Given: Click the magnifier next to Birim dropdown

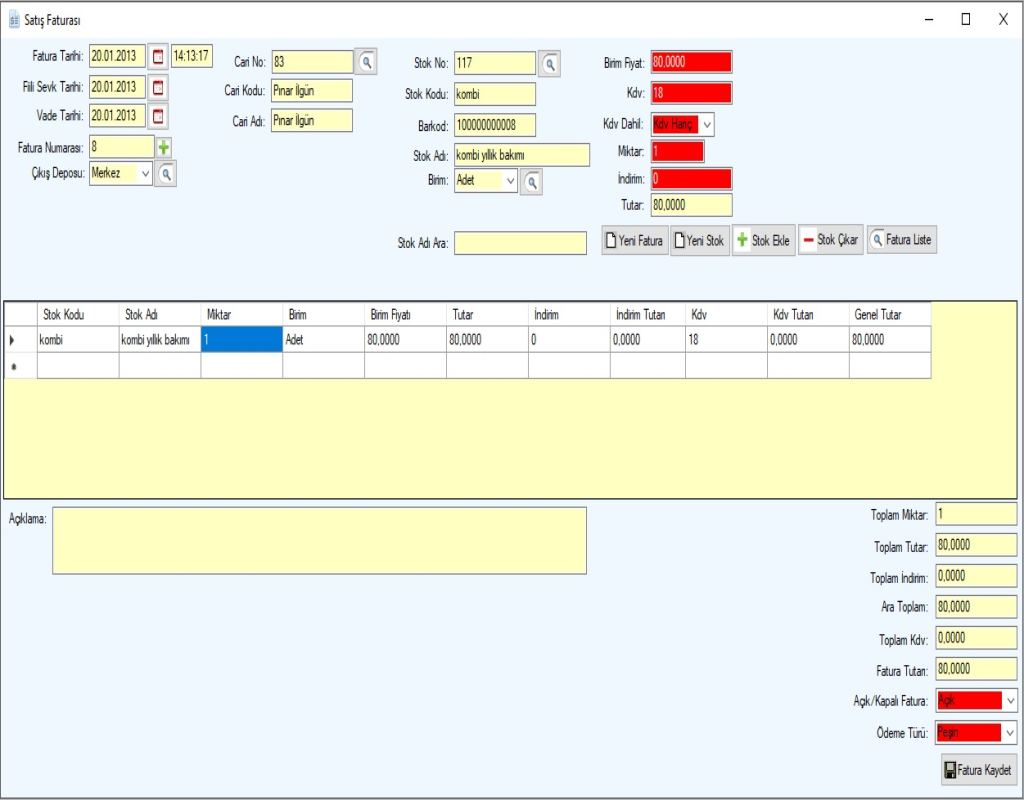Looking at the screenshot, I should click(x=532, y=182).
